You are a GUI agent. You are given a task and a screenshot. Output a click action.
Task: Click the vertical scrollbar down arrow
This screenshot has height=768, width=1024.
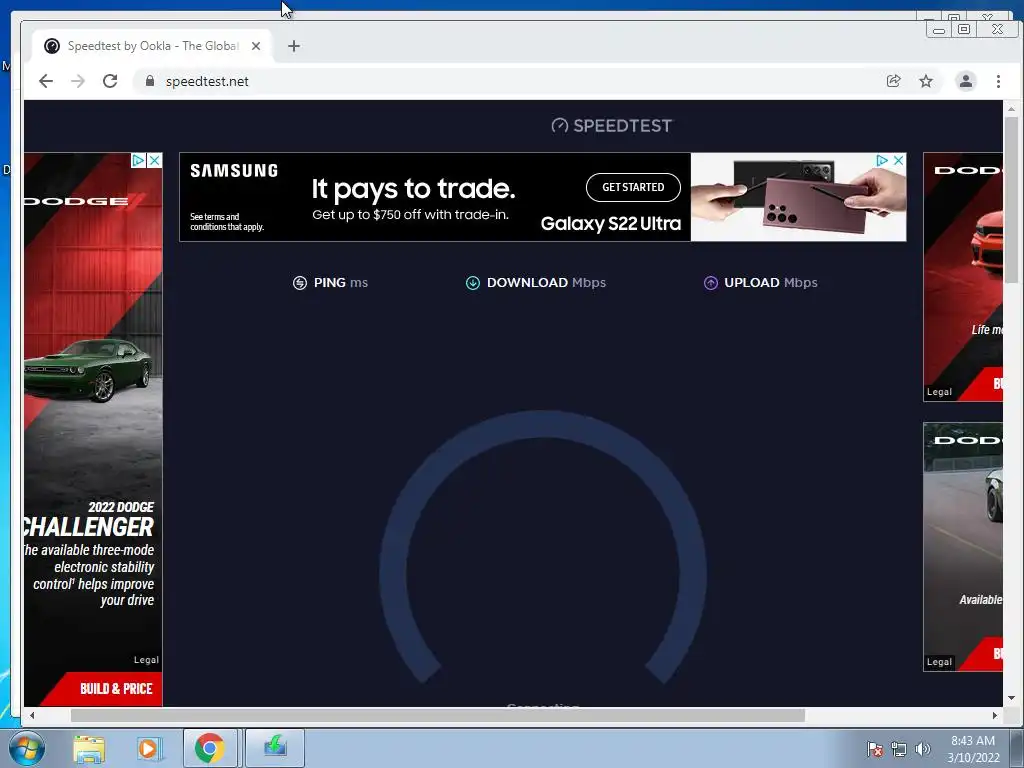(x=1012, y=697)
